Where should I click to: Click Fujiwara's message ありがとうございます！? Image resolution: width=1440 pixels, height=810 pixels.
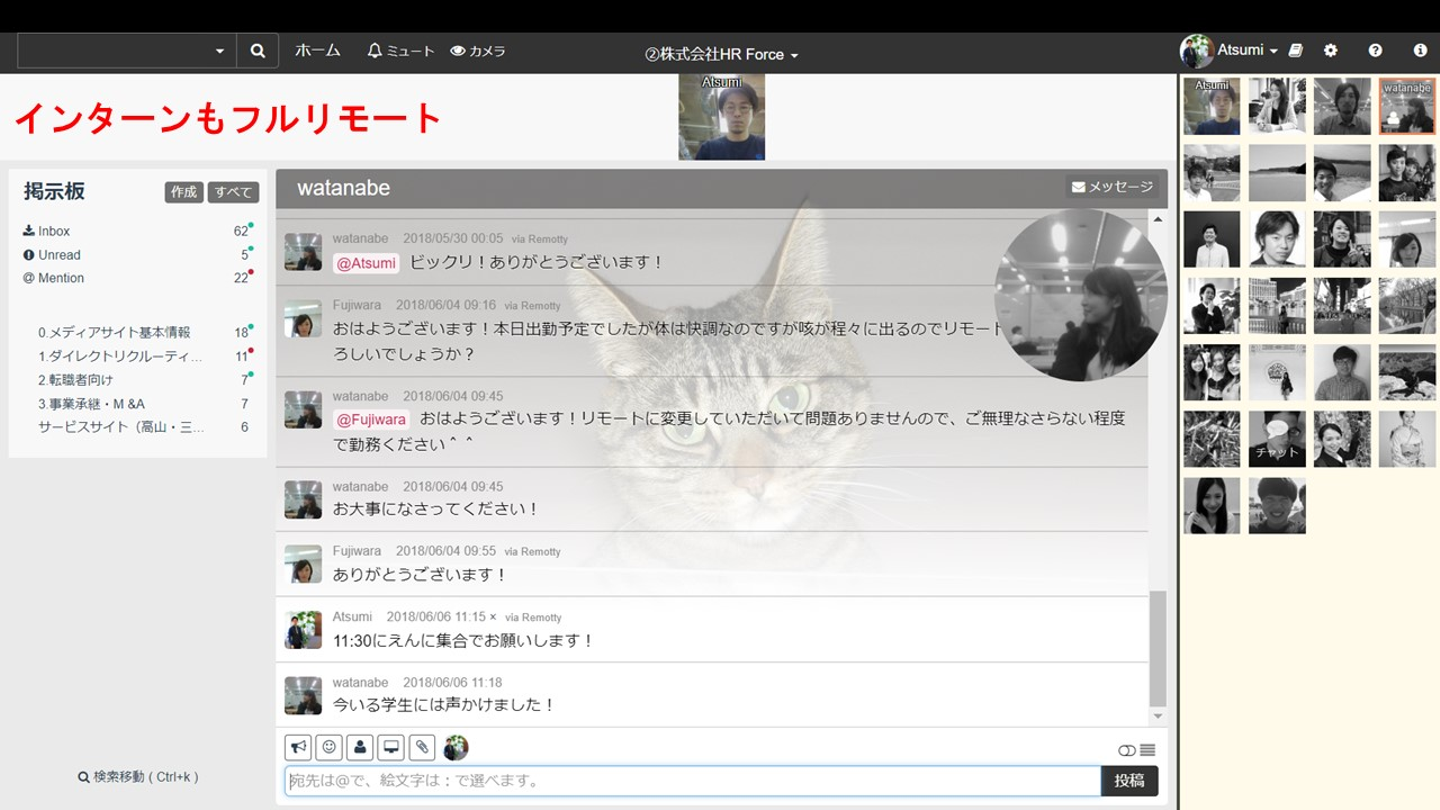[420, 575]
